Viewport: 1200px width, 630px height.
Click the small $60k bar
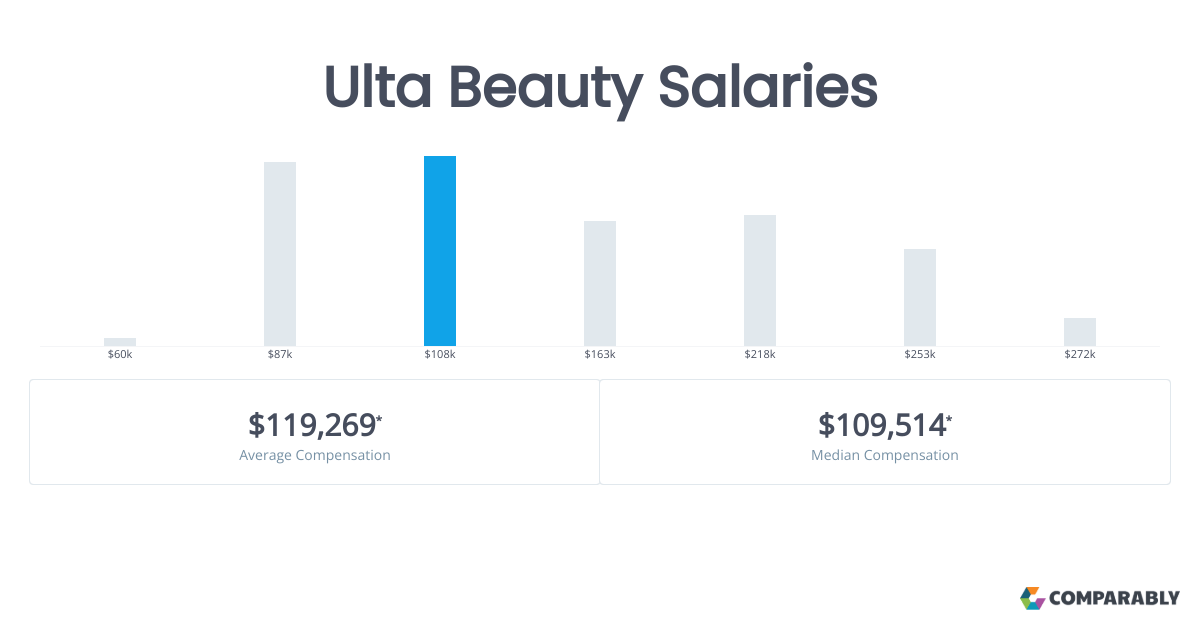[120, 342]
